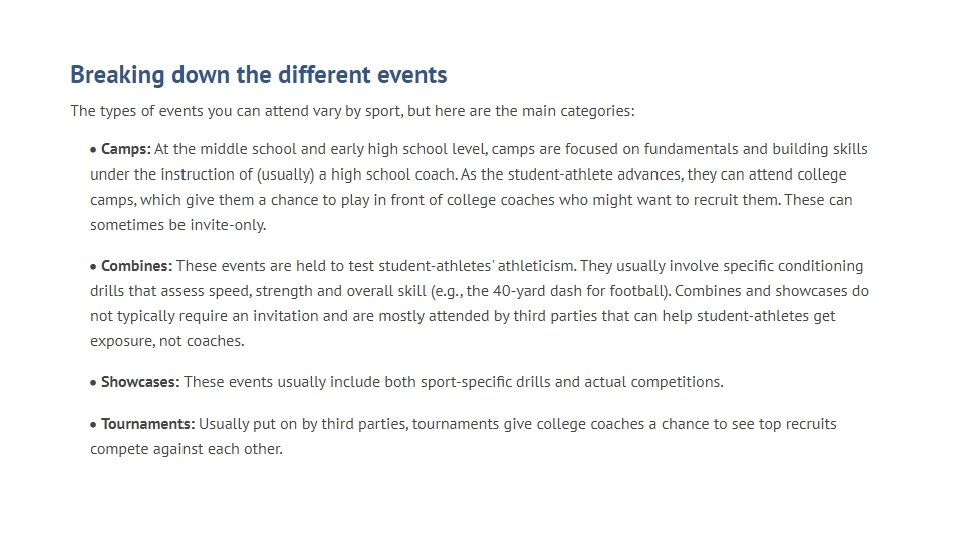Click the bullet dot before Camps
Screen dimensions: 960x540
pyautogui.click(x=94, y=150)
